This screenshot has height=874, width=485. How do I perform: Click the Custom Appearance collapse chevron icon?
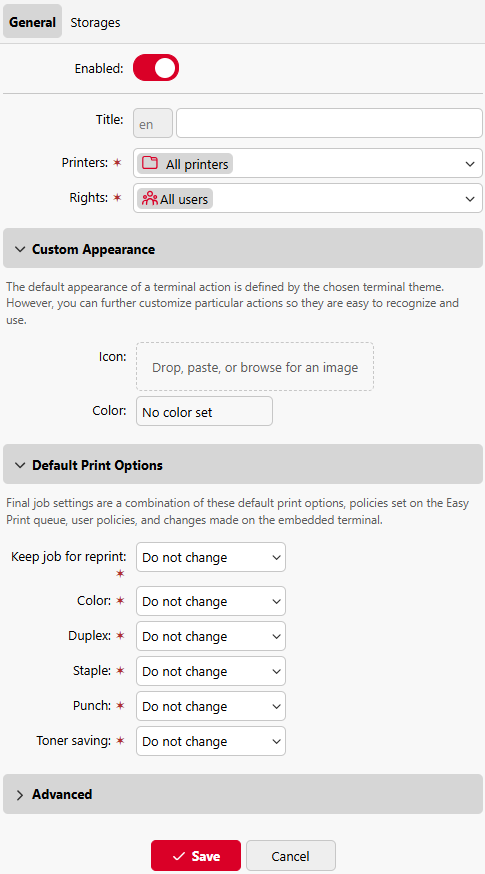point(20,249)
